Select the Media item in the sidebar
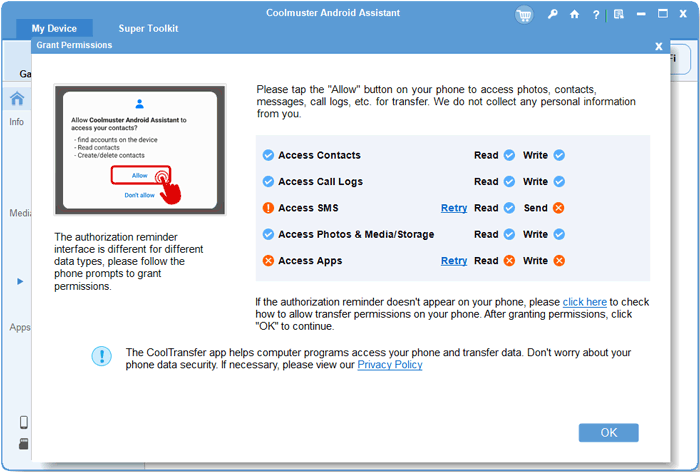This screenshot has width=700, height=472. [x=21, y=213]
